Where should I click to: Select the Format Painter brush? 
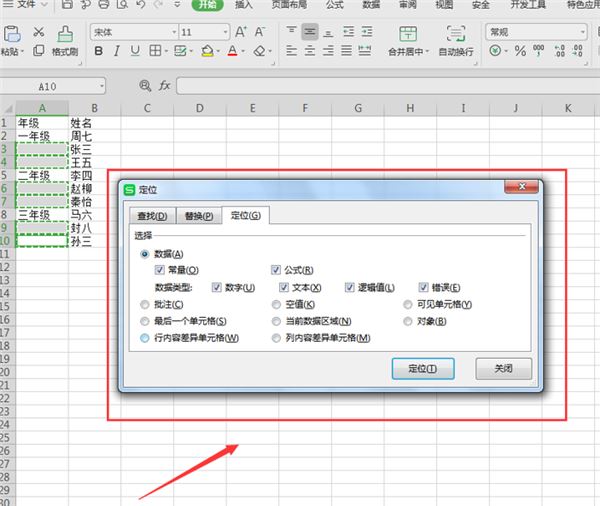pos(65,34)
